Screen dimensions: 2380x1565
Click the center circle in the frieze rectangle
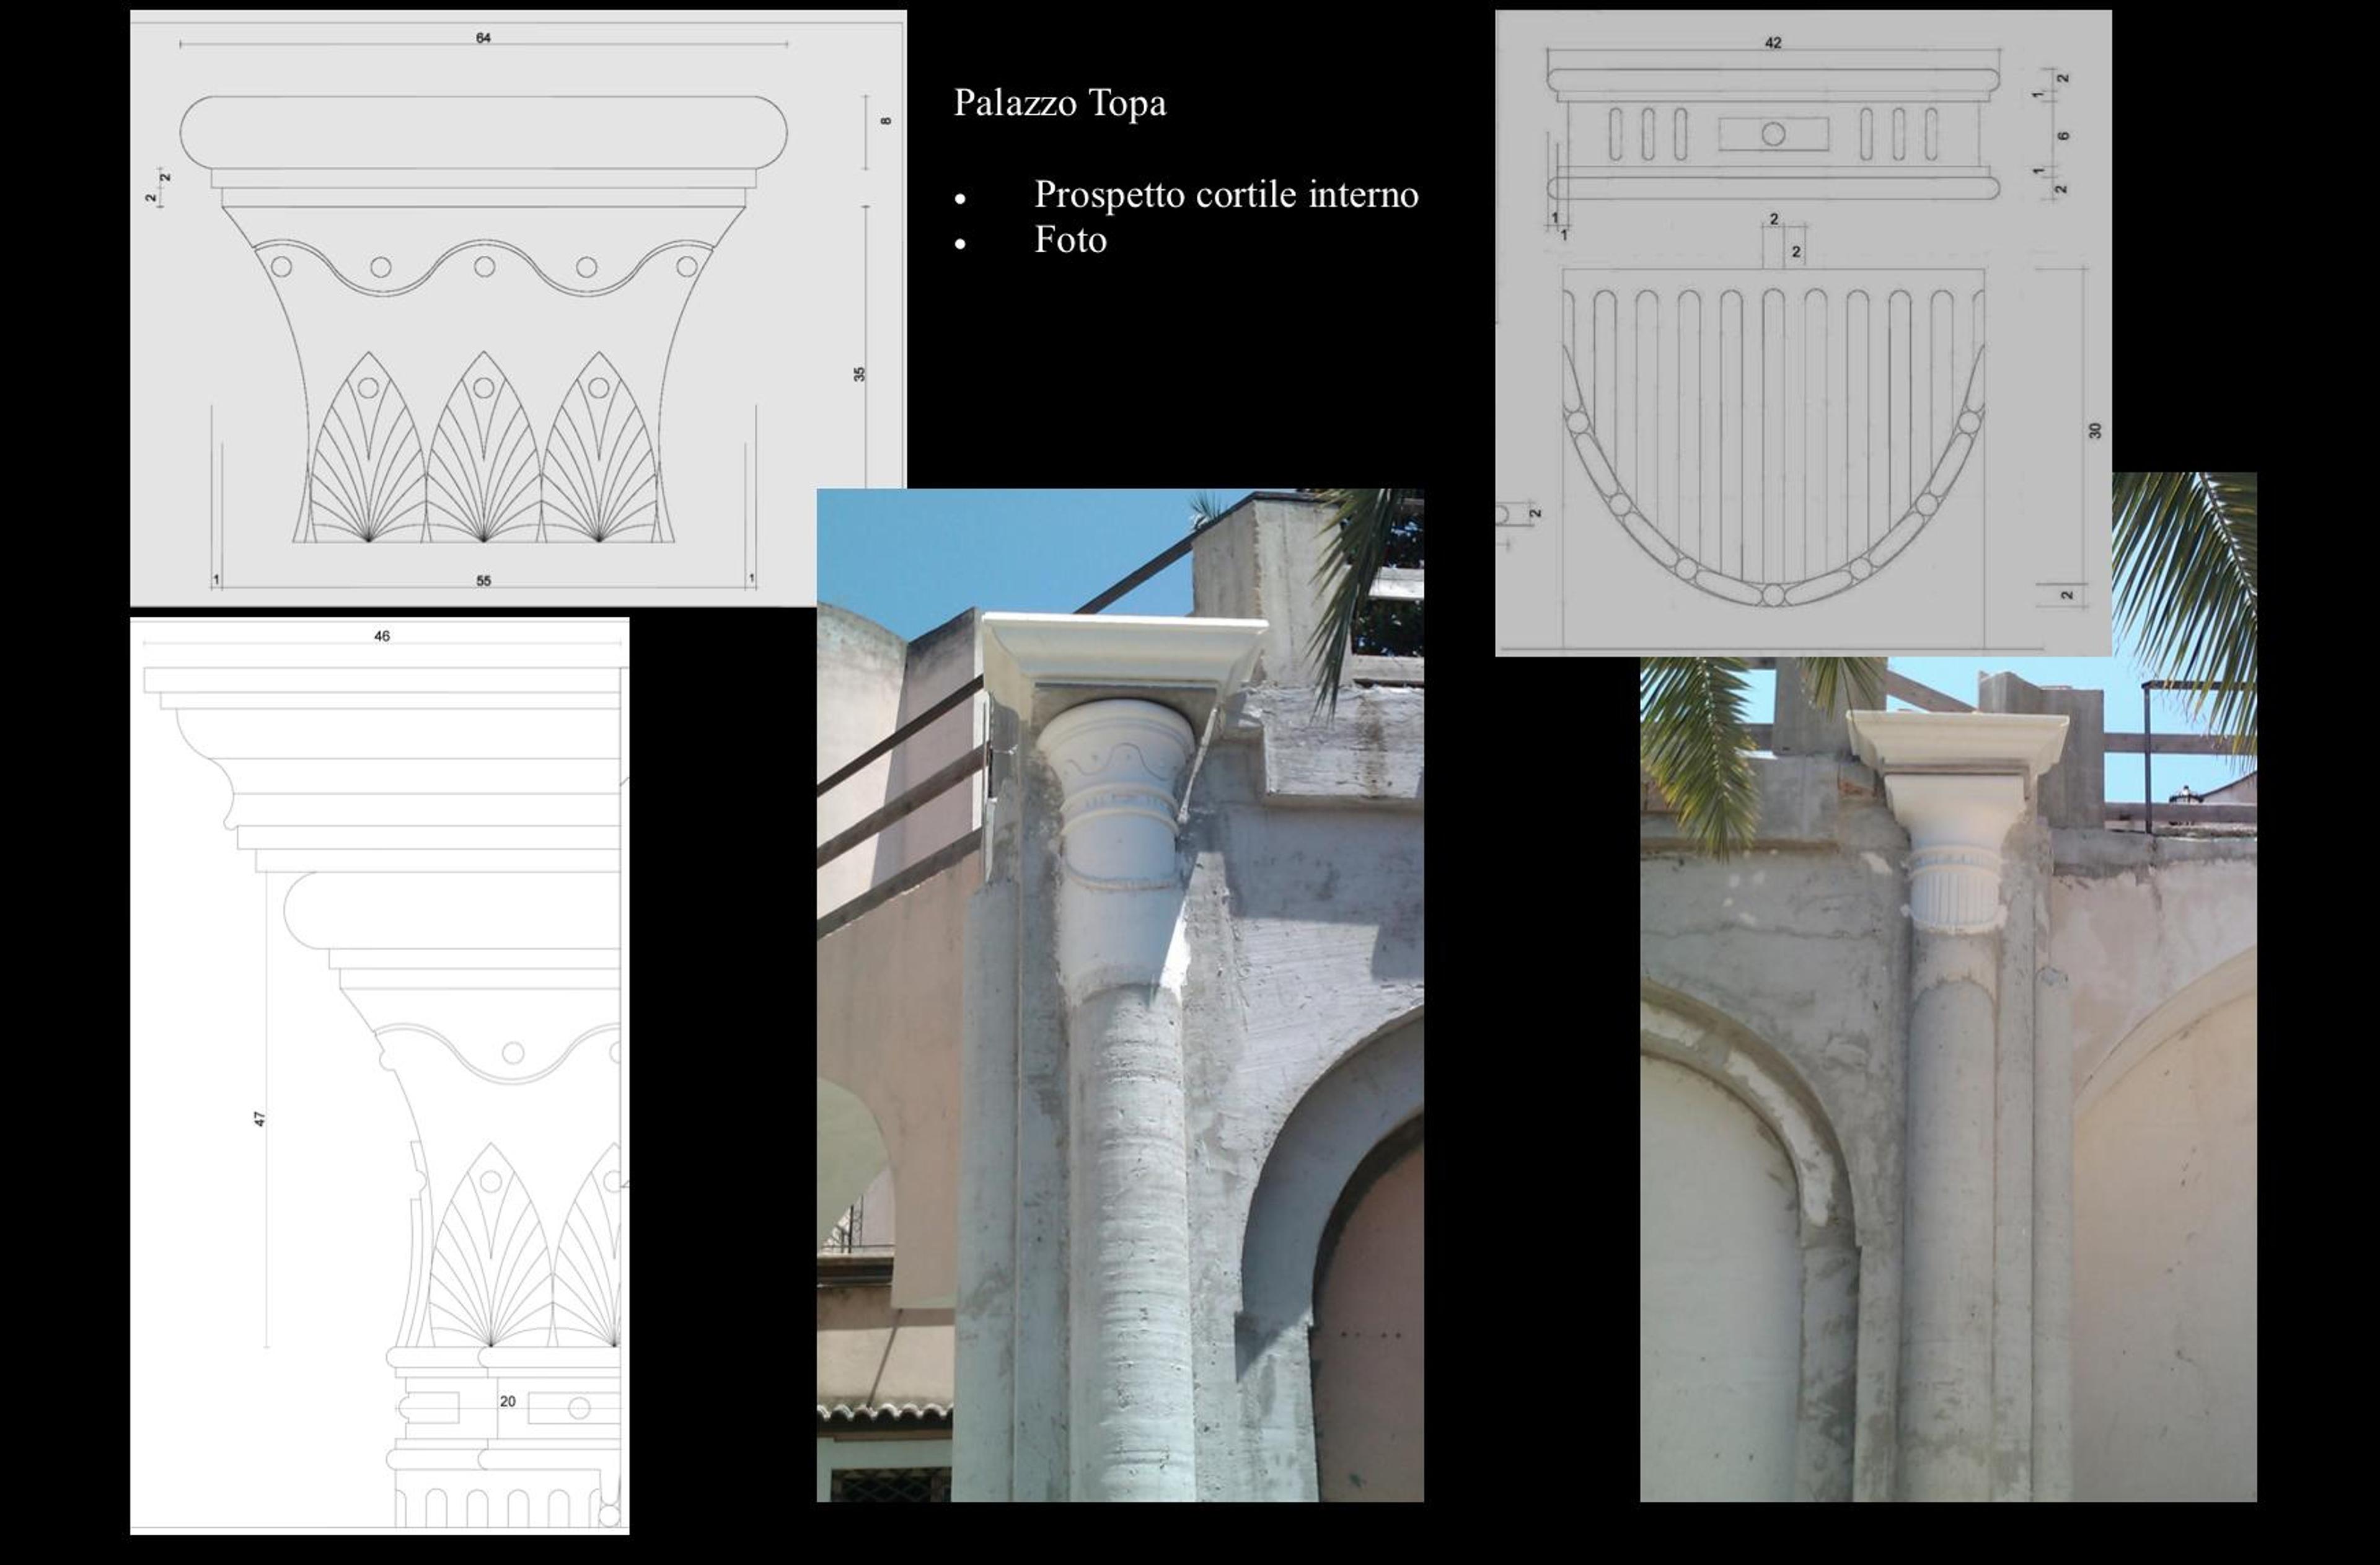pyautogui.click(x=1773, y=134)
